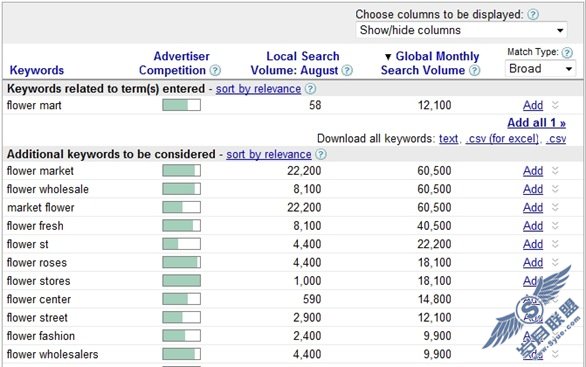Add the market flower keyword
The height and width of the screenshot is (367, 586).
[533, 207]
